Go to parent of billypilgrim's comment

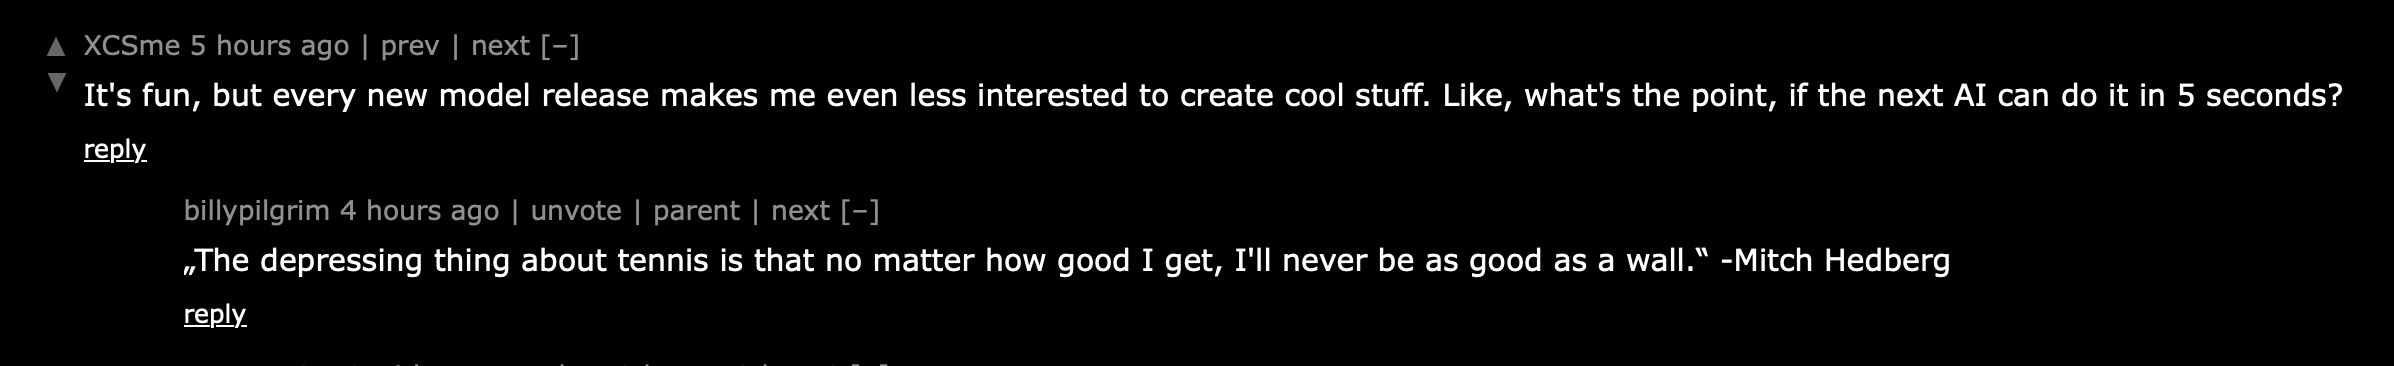697,211
